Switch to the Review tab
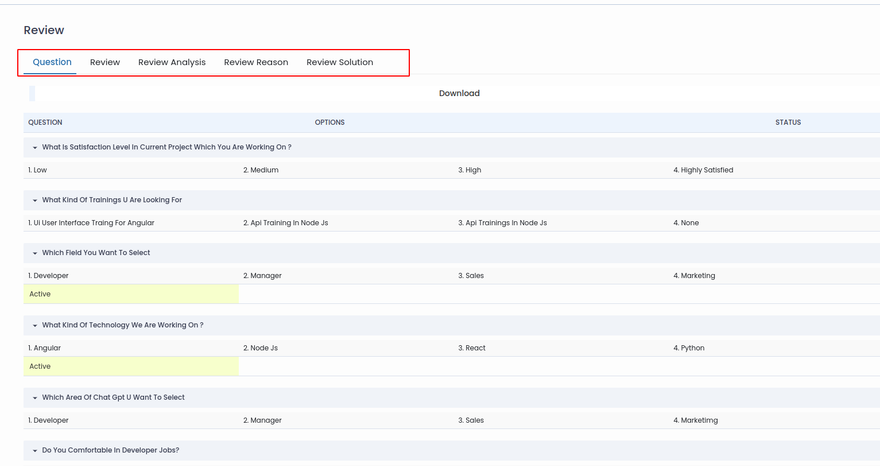 105,62
